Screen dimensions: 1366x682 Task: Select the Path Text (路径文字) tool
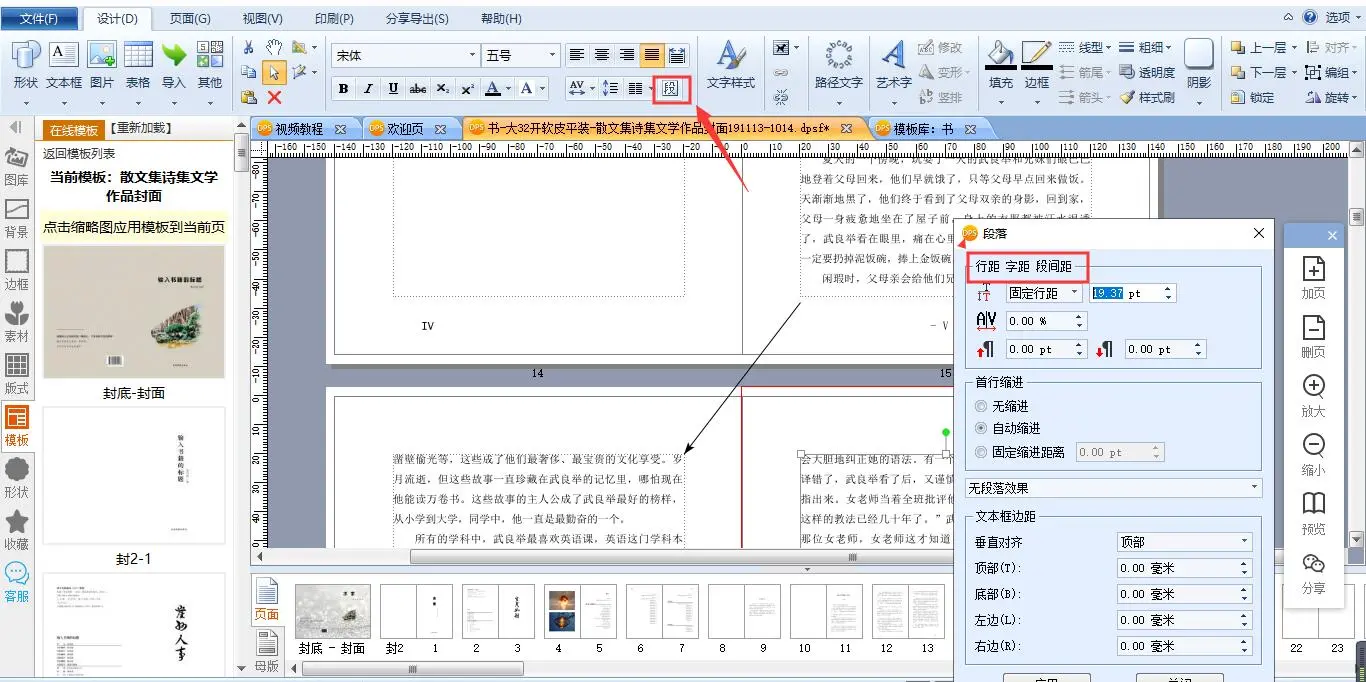pos(838,65)
